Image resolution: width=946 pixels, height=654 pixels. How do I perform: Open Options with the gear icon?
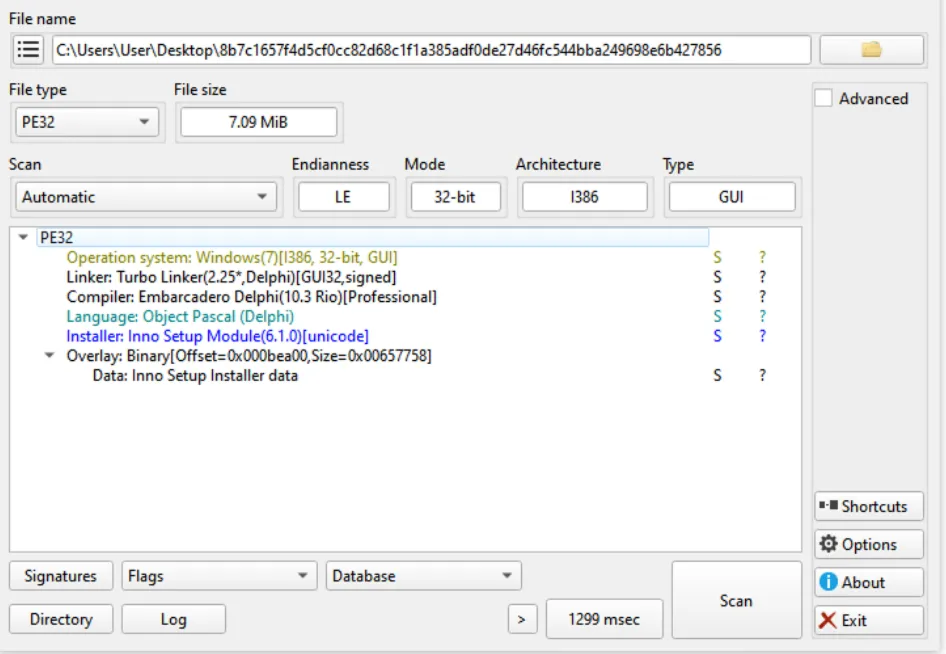(868, 544)
